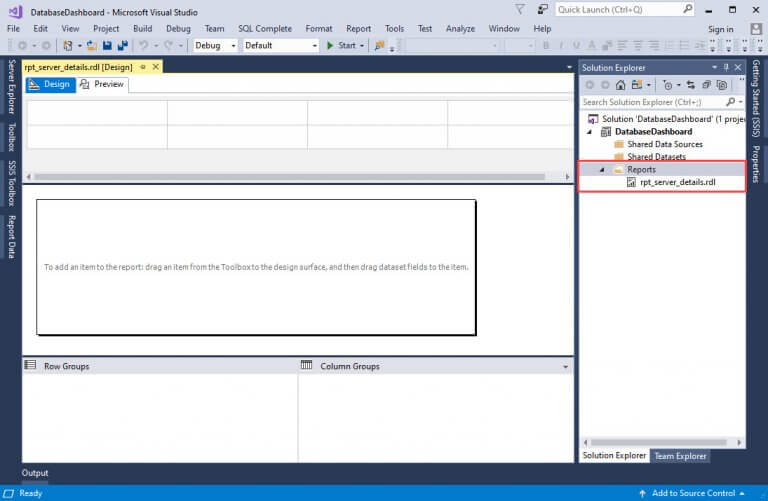Switch to the Team Explorer tab
Screen dimensions: 768x501
680,456
